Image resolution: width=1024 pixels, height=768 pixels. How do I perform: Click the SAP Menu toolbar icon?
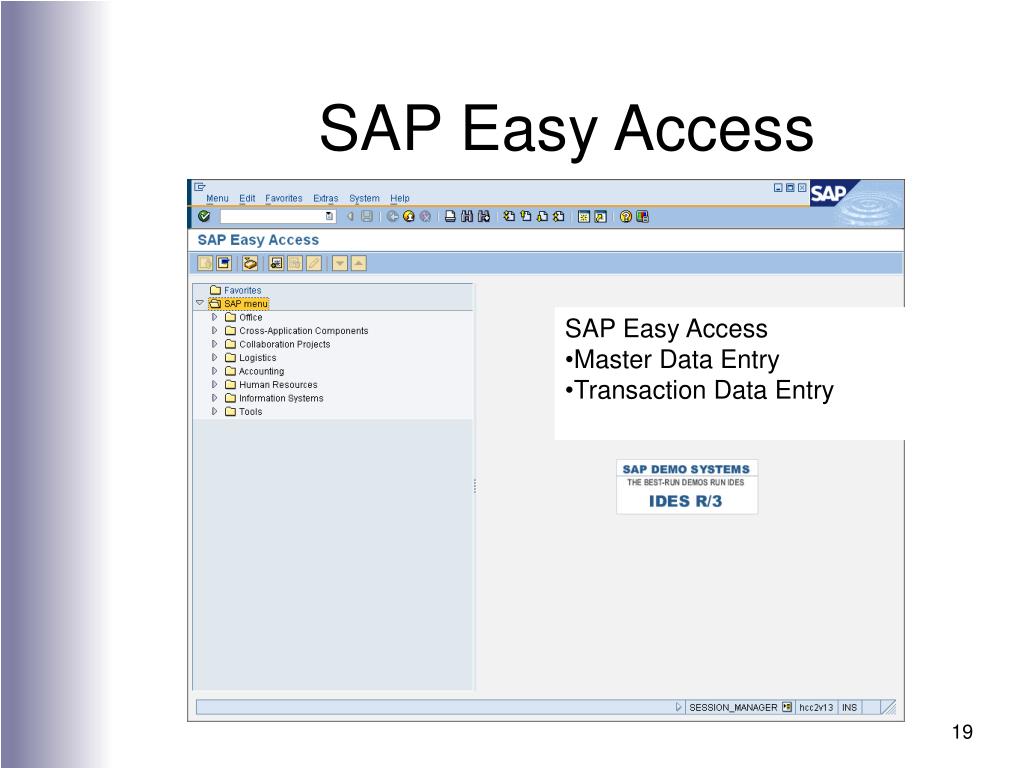[x=223, y=263]
